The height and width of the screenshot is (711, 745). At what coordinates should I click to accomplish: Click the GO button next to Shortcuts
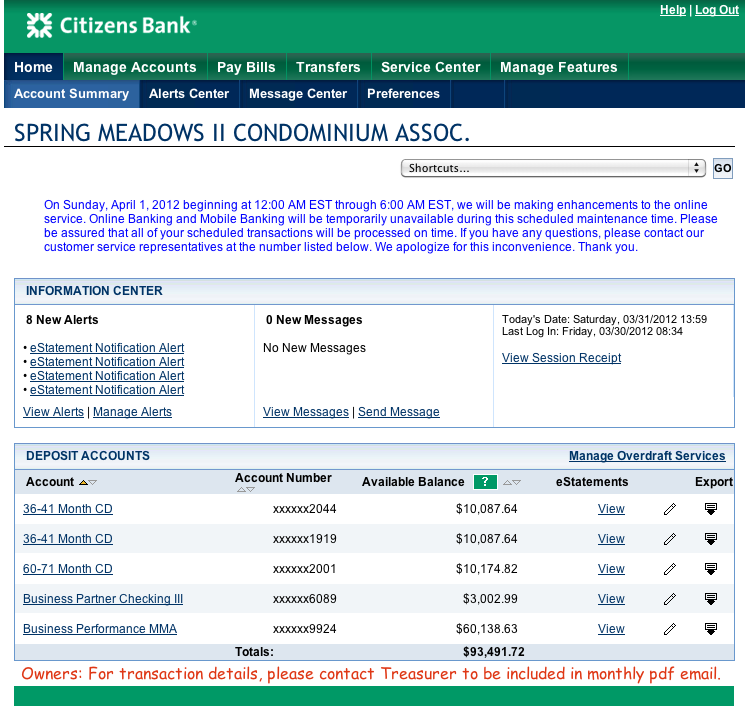[x=723, y=168]
